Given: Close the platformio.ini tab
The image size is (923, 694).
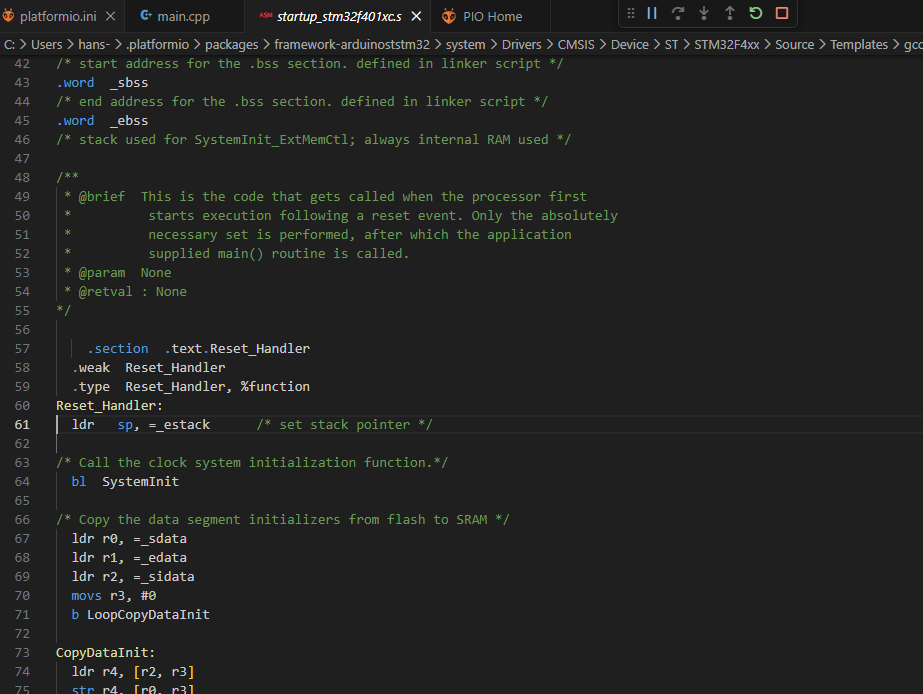Looking at the screenshot, I should click(110, 16).
